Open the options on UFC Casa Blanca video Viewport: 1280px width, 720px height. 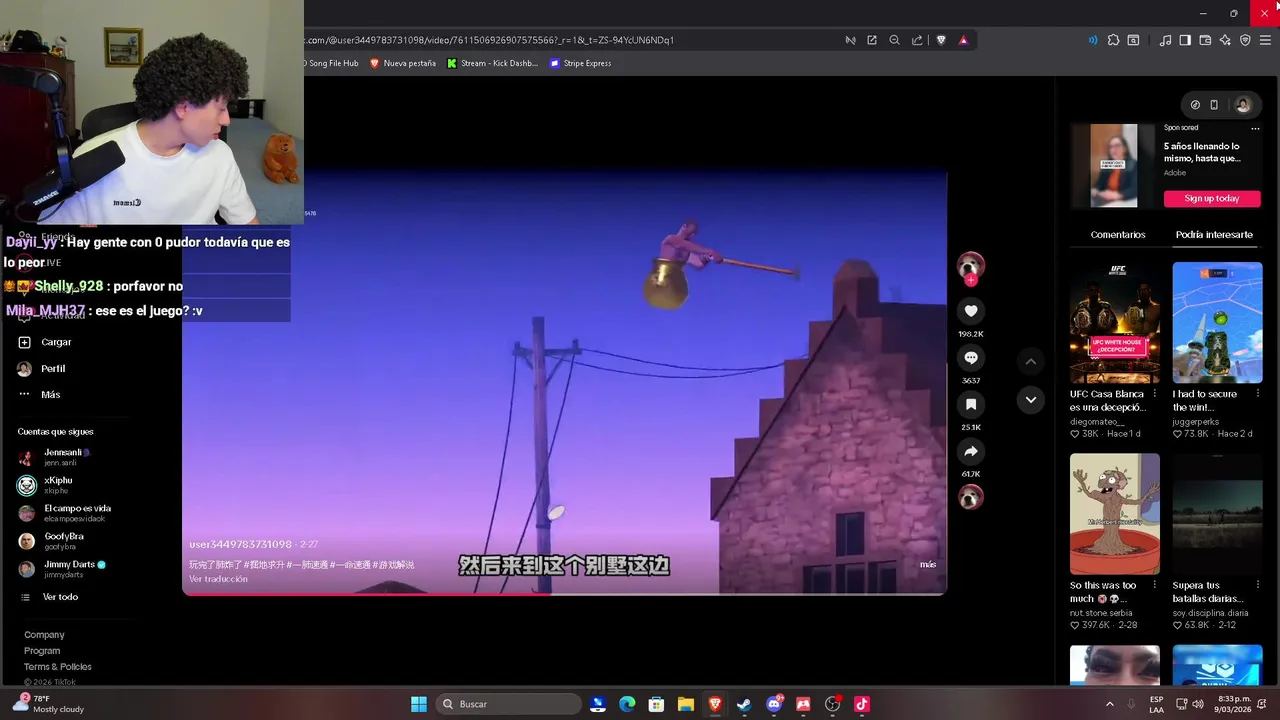(1155, 394)
